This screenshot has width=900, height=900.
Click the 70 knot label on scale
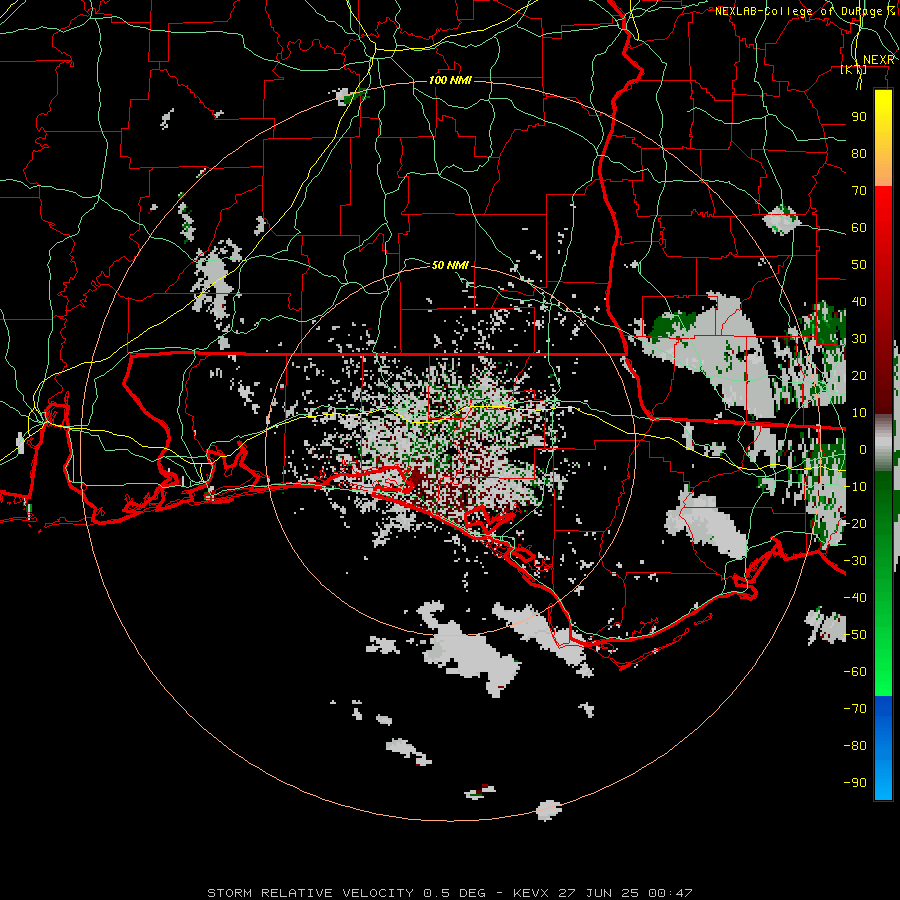click(859, 191)
